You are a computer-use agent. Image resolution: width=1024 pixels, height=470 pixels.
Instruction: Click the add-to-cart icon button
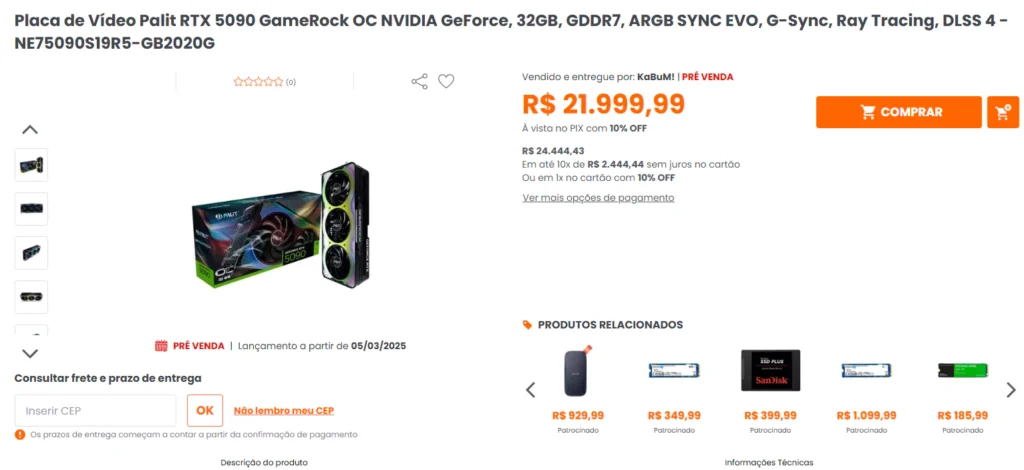tap(1002, 112)
